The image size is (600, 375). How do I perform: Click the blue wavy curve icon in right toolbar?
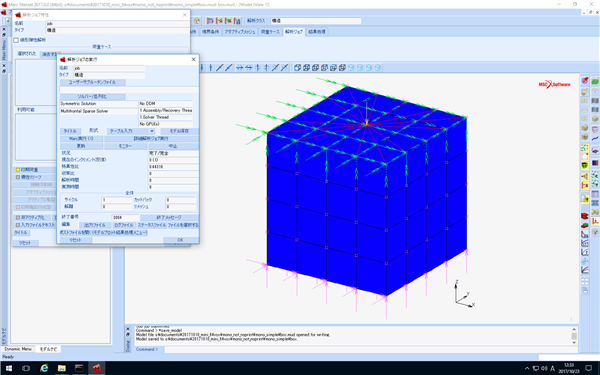(595, 139)
